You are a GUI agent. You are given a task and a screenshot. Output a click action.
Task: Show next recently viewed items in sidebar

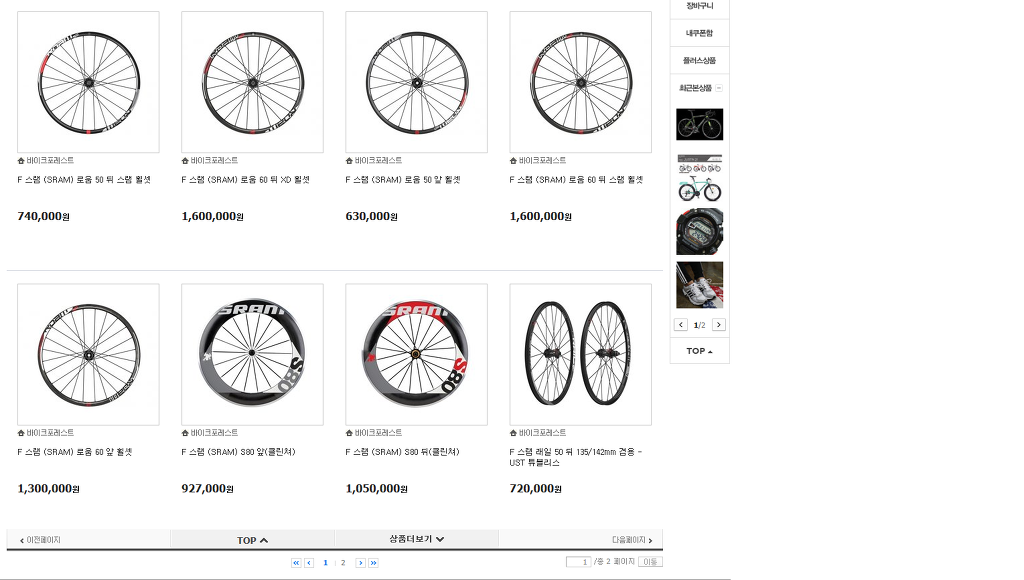click(x=718, y=325)
